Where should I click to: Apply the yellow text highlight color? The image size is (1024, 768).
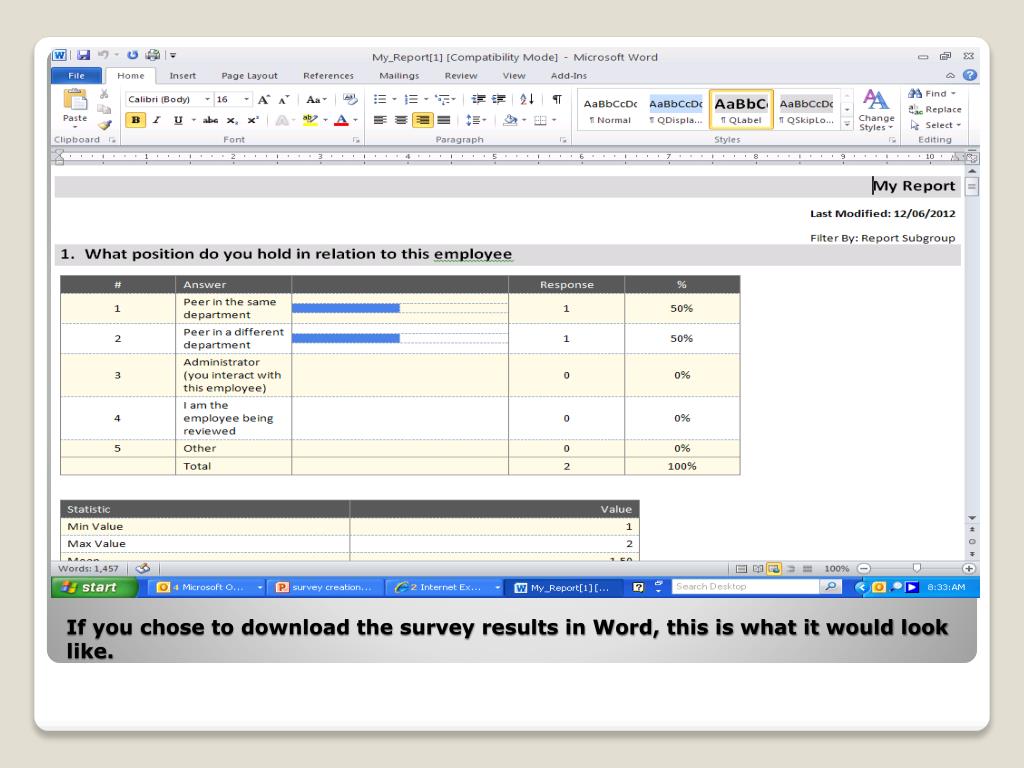click(x=310, y=120)
